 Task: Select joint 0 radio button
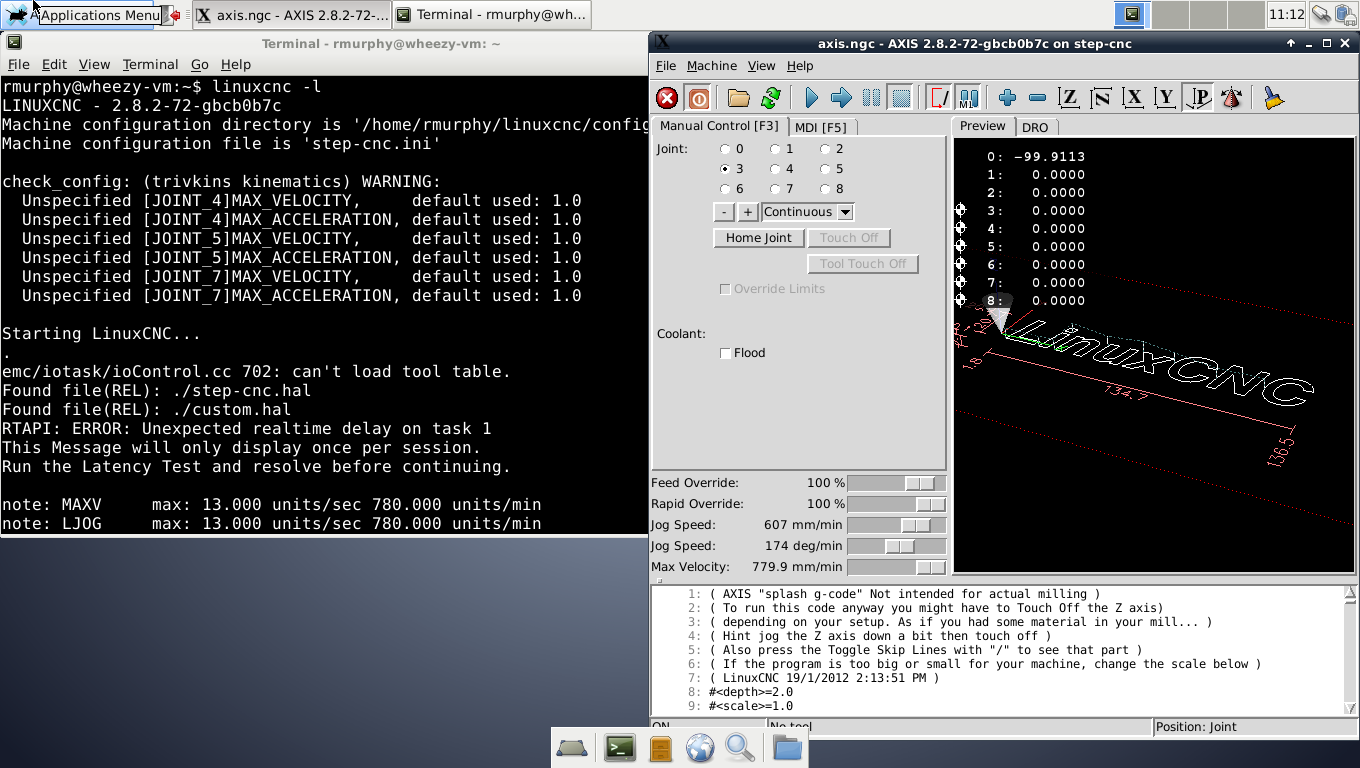point(725,149)
